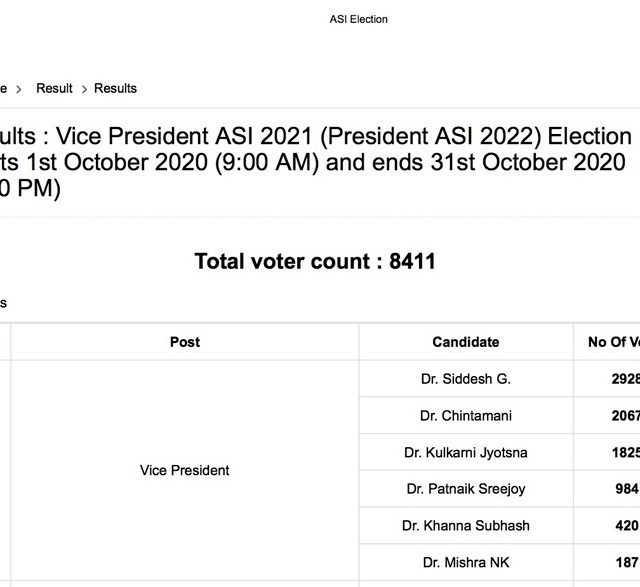
Task: Select candidate Dr. Khanna Subhash
Action: point(465,525)
